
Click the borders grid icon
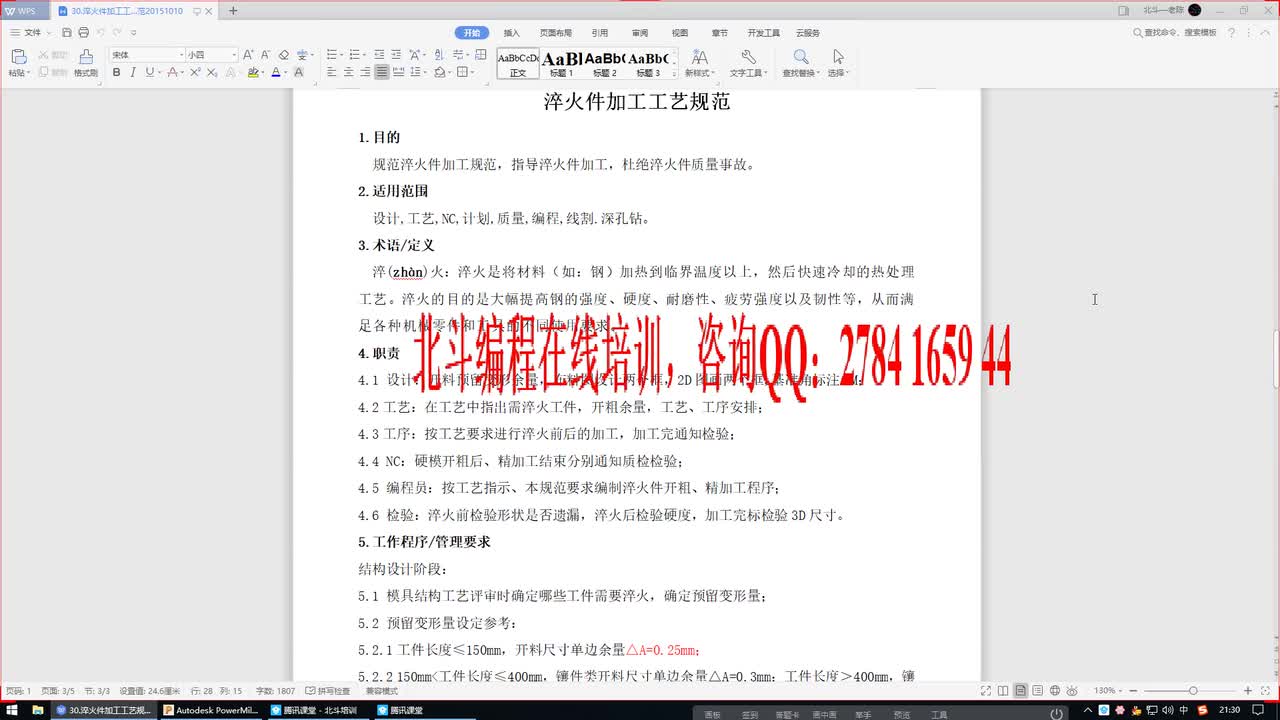pos(462,72)
